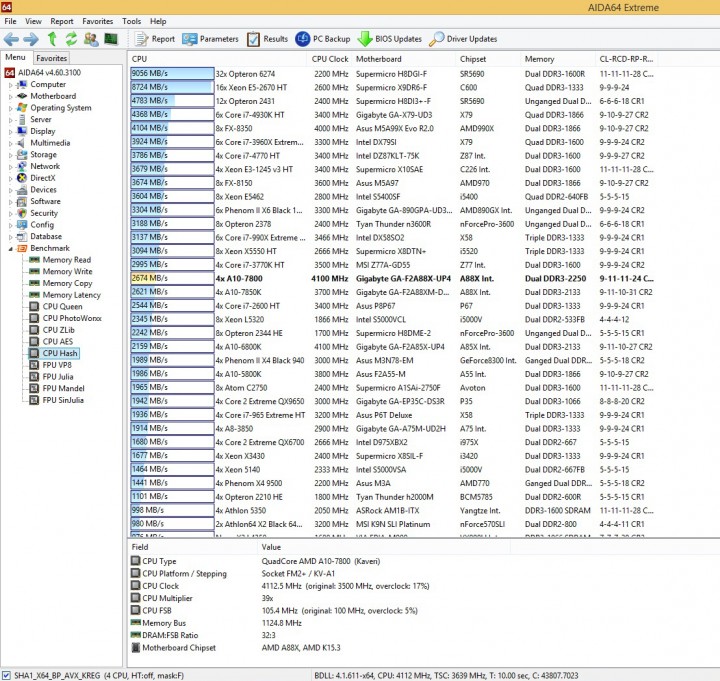Open the Favorites menu
This screenshot has width=720, height=681.
click(97, 21)
